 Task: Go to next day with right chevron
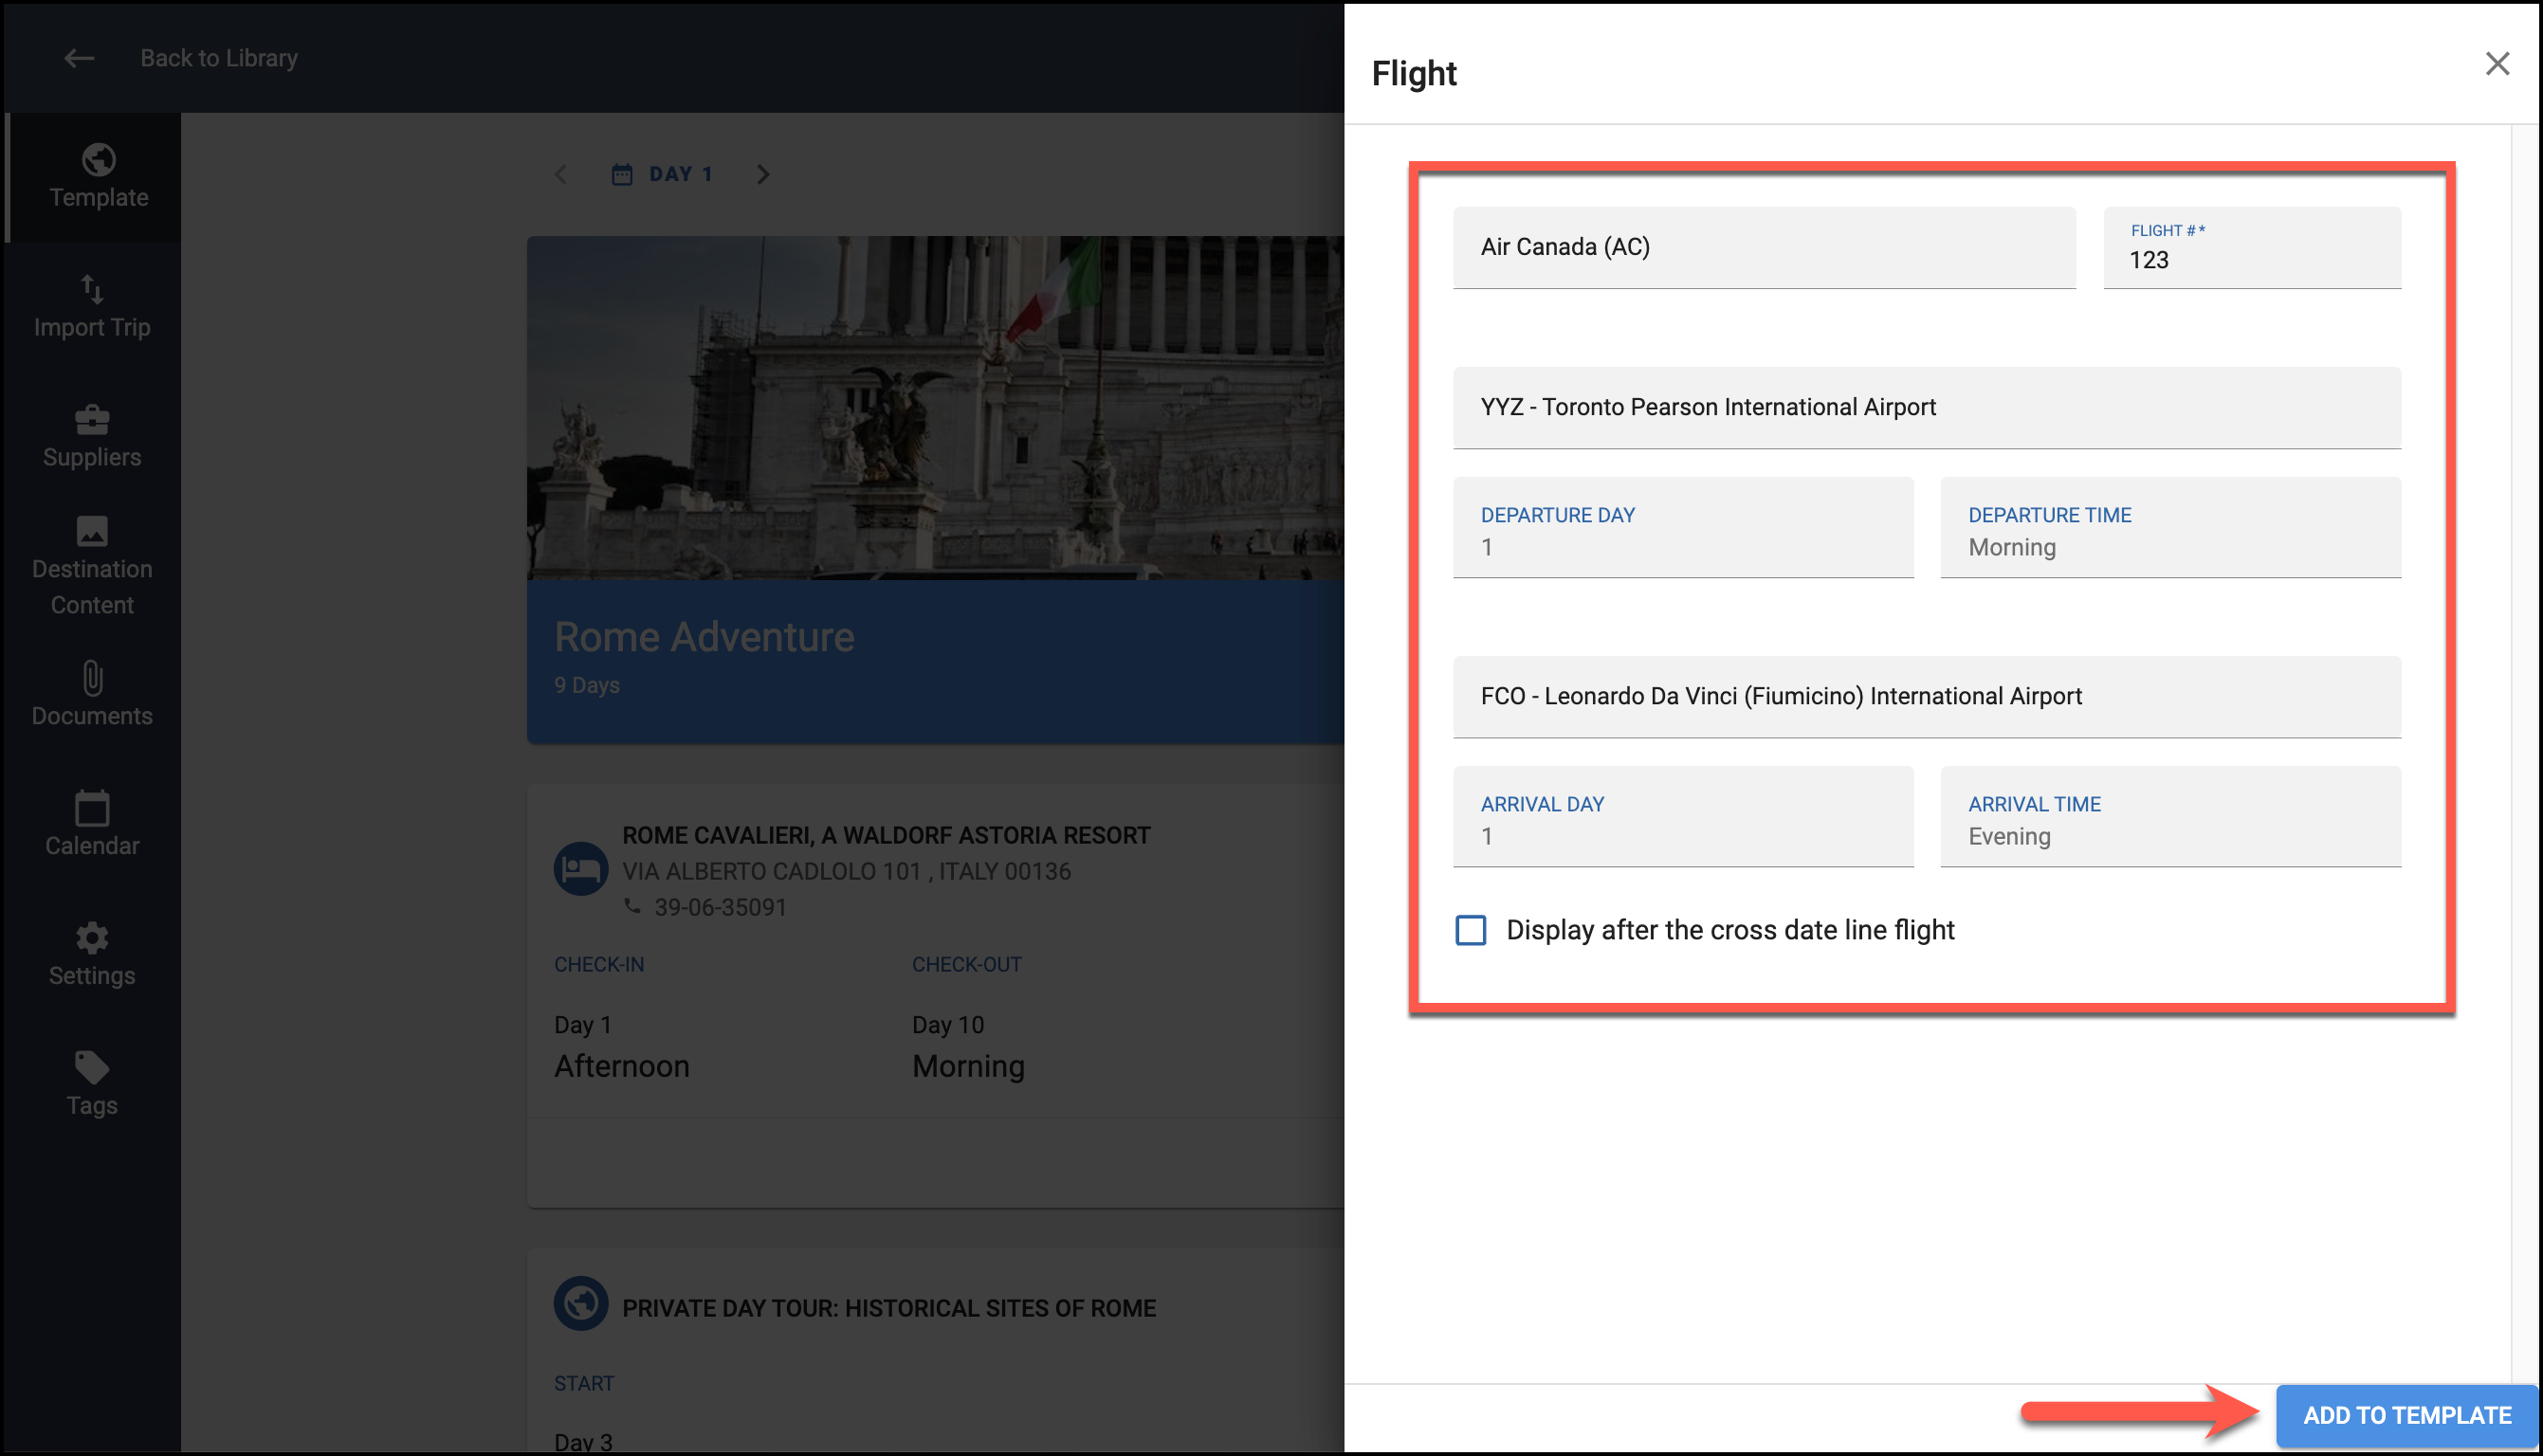click(763, 175)
